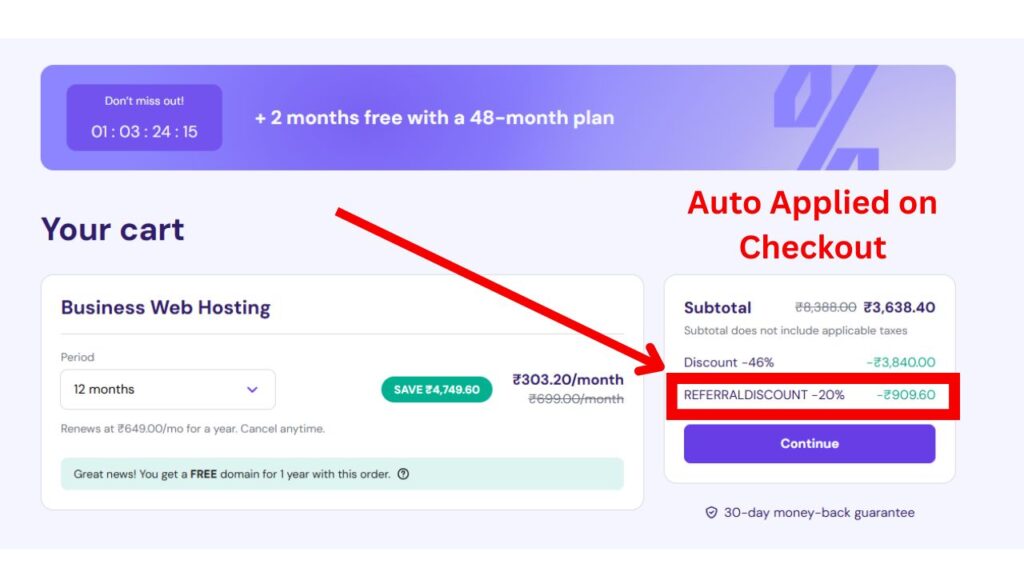Click the crossed-out ₹8,388.00 original subtotal
1024x576 pixels.
825,308
